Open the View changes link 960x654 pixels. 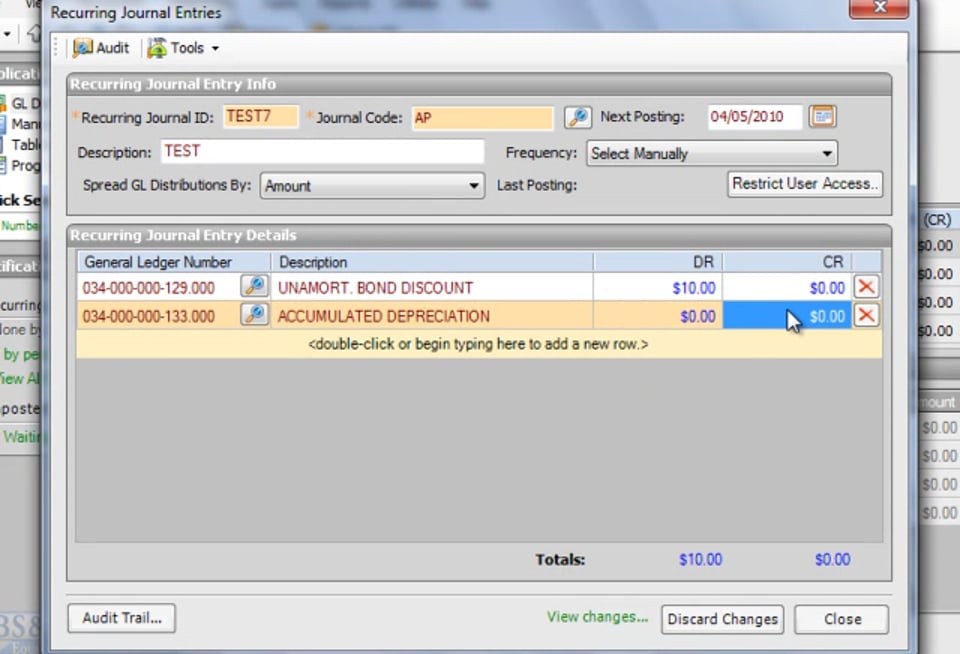597,617
